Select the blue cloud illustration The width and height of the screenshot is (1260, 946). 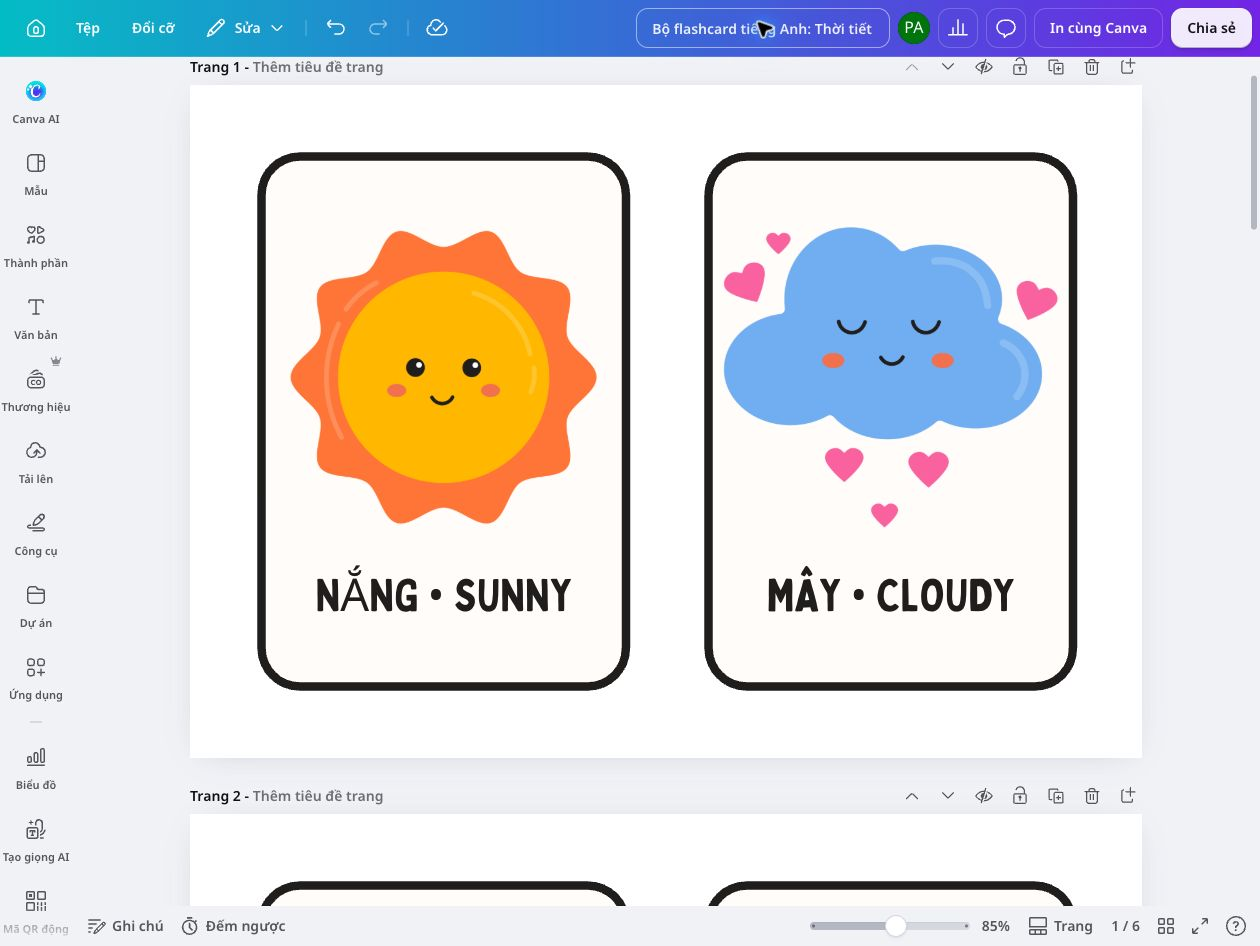click(883, 335)
